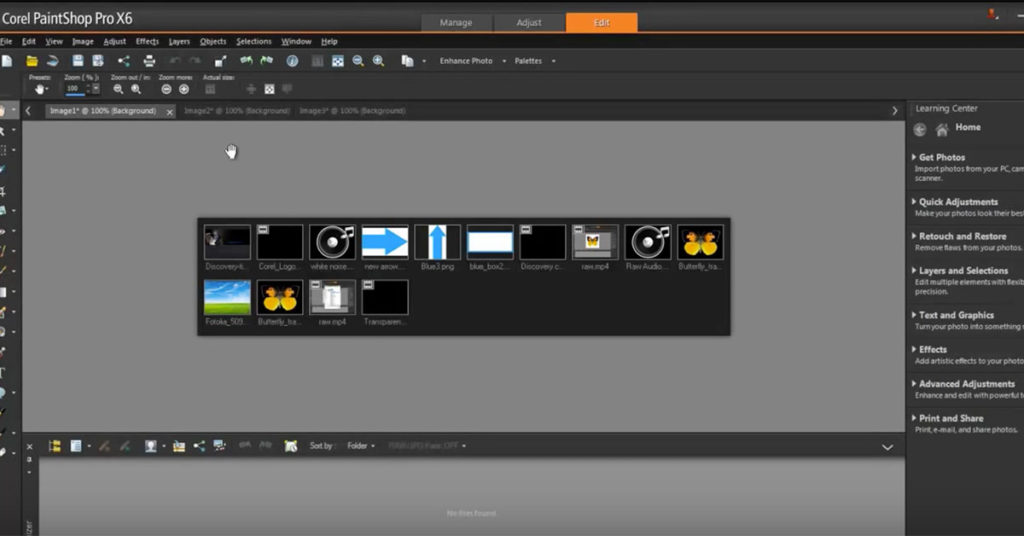Open the Organizer view mode dropdown arrow
The width and height of the screenshot is (1024, 536).
click(x=89, y=446)
